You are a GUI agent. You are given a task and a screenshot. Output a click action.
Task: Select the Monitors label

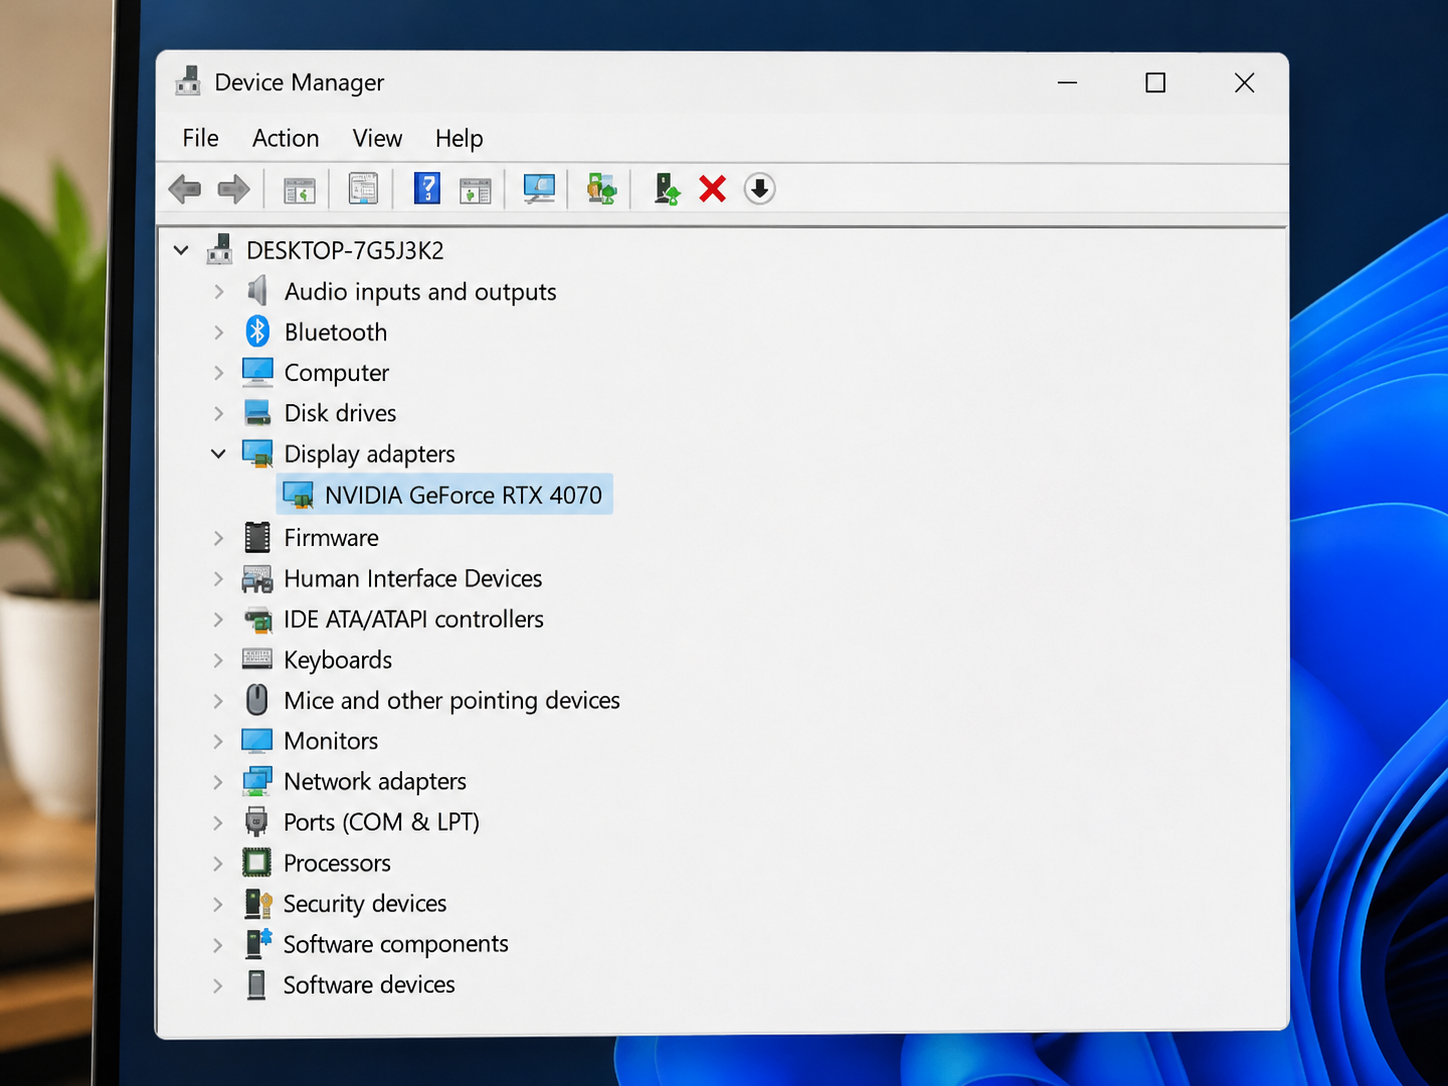(331, 741)
